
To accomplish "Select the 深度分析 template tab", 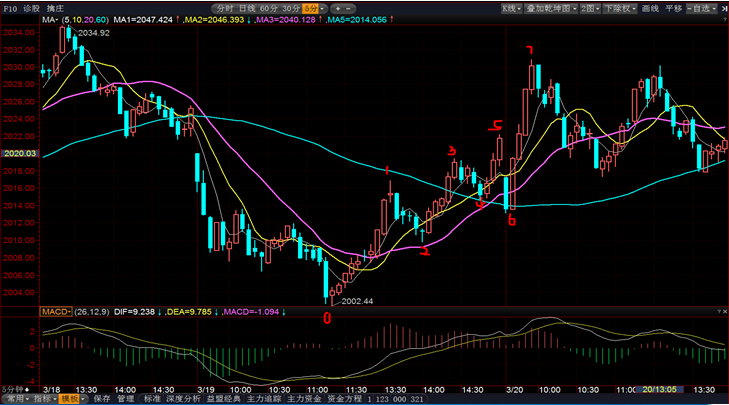I will coord(183,399).
